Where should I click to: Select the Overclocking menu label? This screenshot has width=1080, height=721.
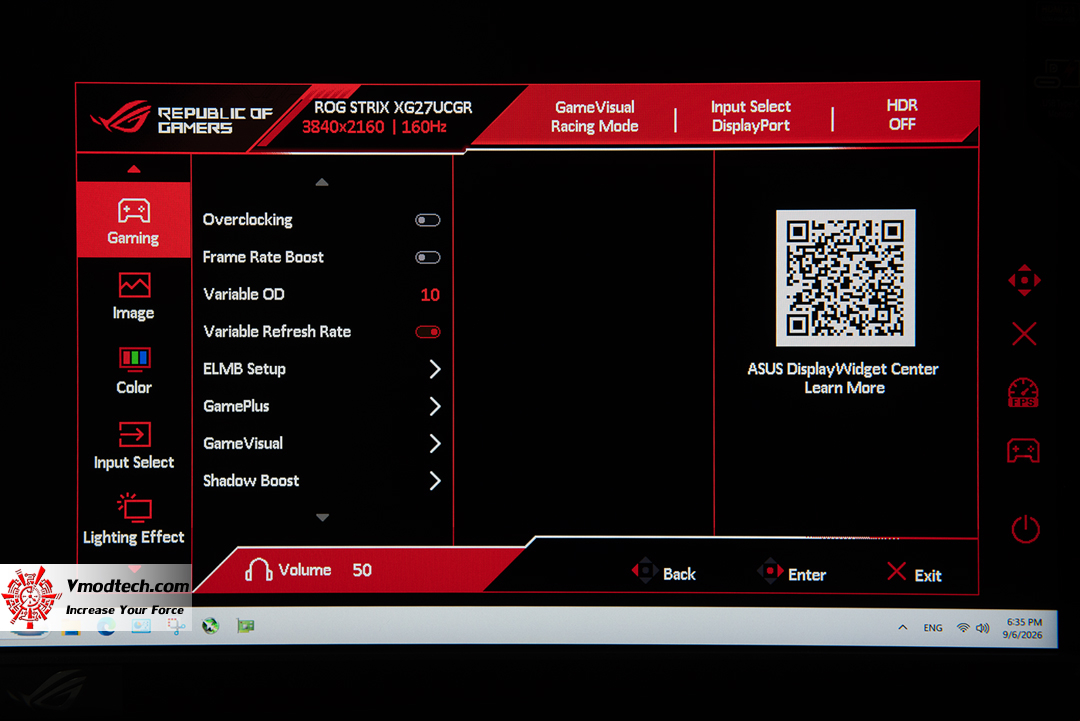pyautogui.click(x=248, y=220)
